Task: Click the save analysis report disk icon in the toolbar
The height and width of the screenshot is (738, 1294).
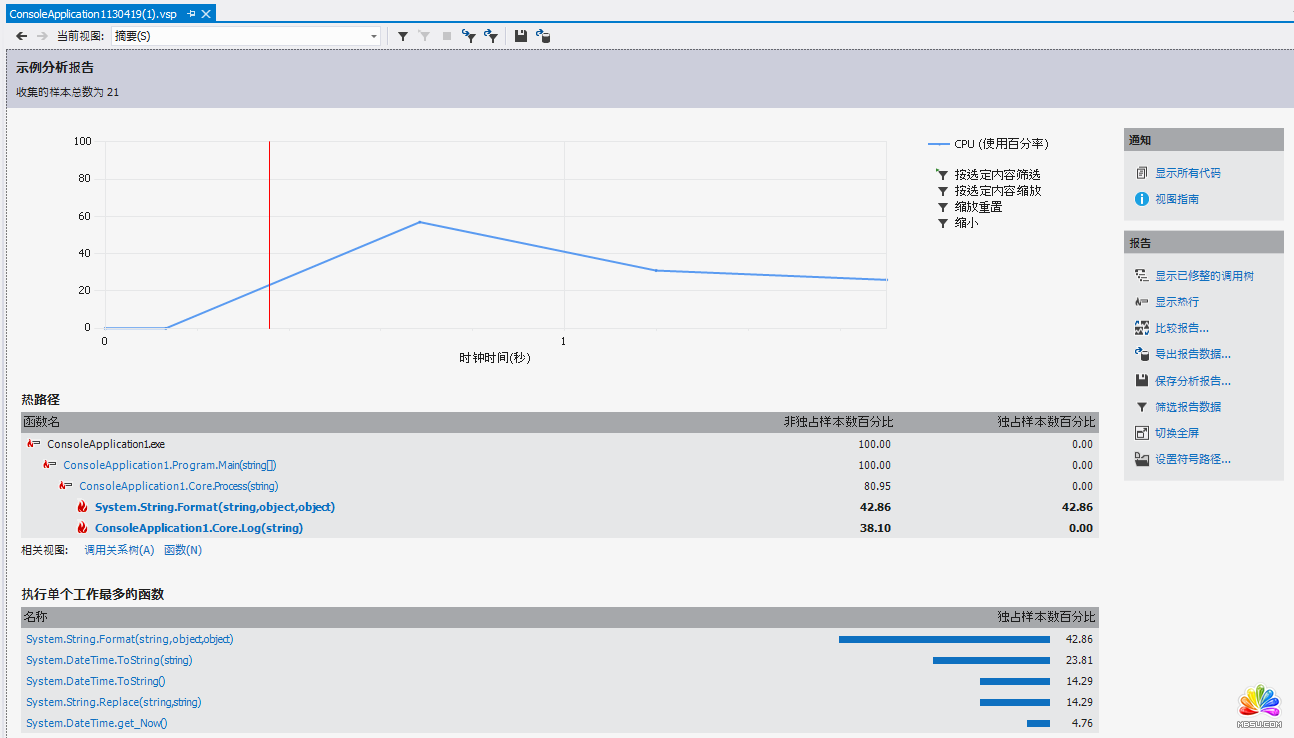Action: (x=521, y=36)
